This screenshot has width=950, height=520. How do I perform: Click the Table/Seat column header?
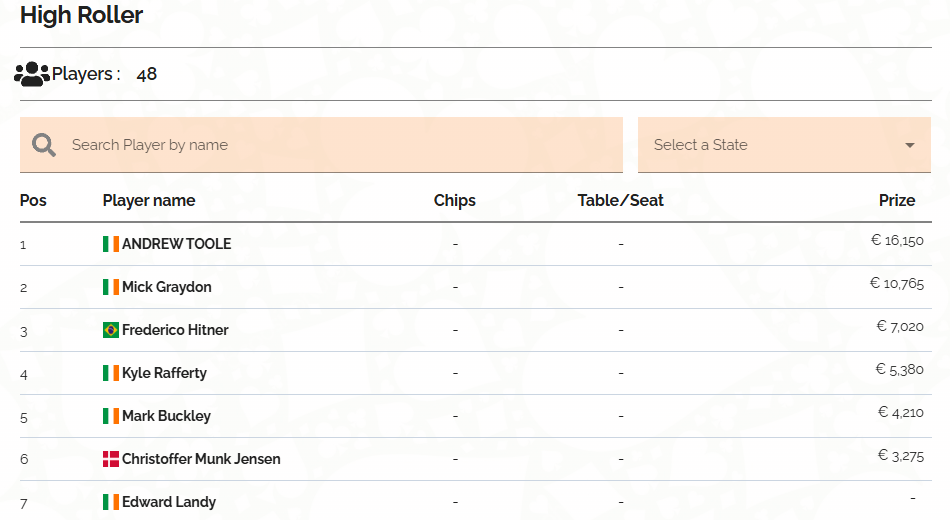(620, 200)
